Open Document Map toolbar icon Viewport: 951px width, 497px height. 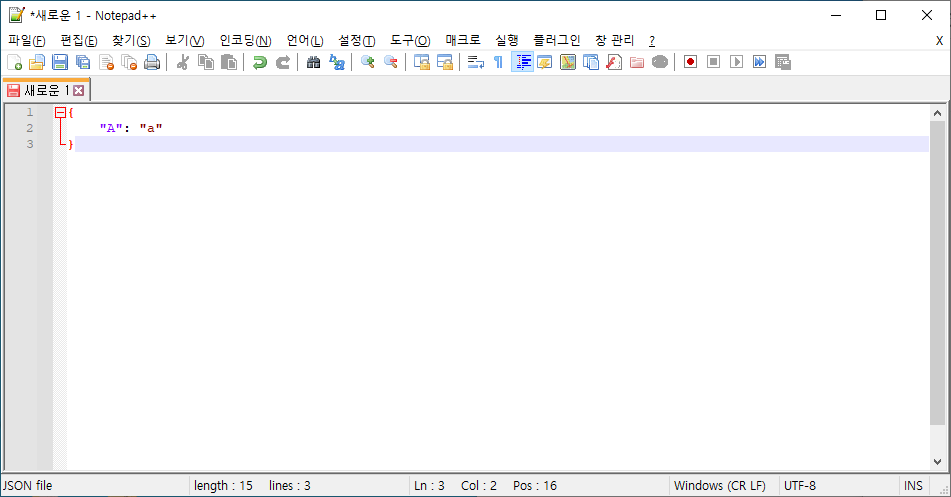click(x=568, y=62)
